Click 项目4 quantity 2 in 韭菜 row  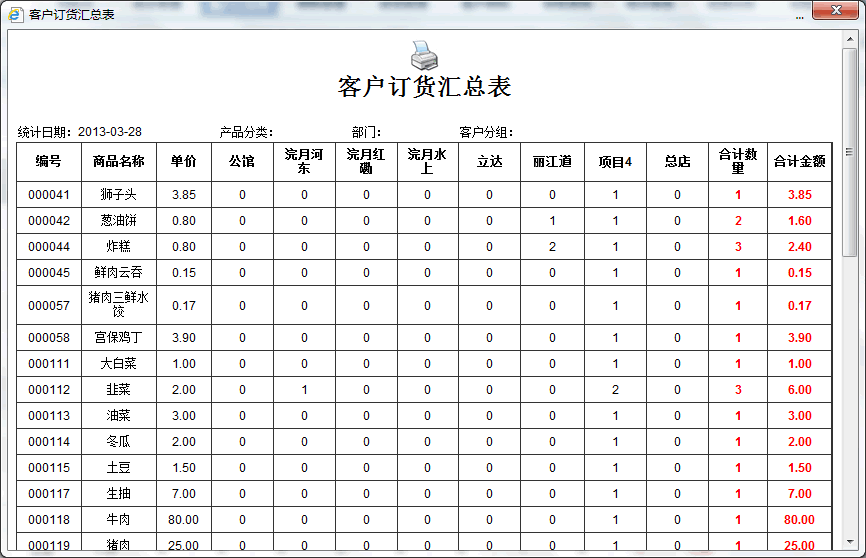[615, 389]
